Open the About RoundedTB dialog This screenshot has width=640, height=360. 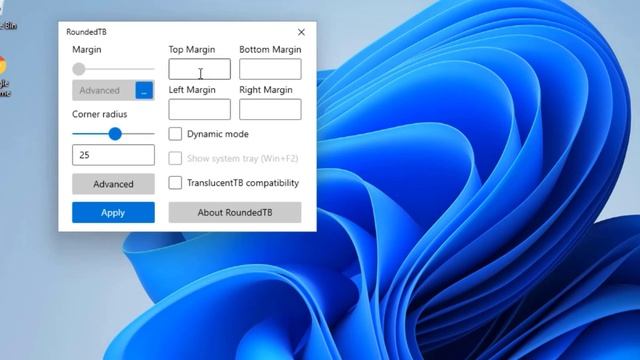(235, 212)
